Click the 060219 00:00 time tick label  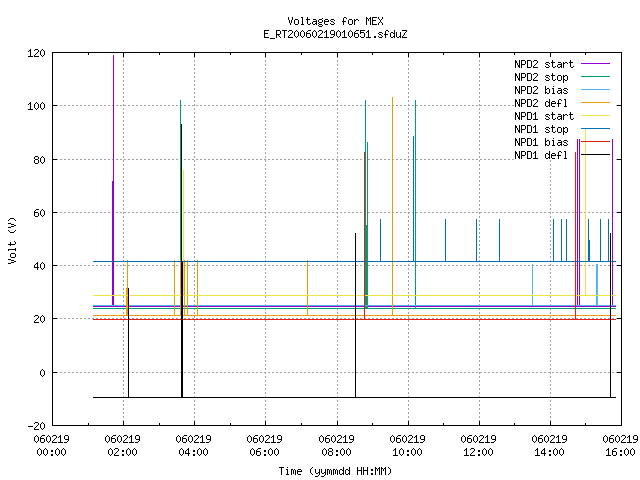[x=51, y=446]
